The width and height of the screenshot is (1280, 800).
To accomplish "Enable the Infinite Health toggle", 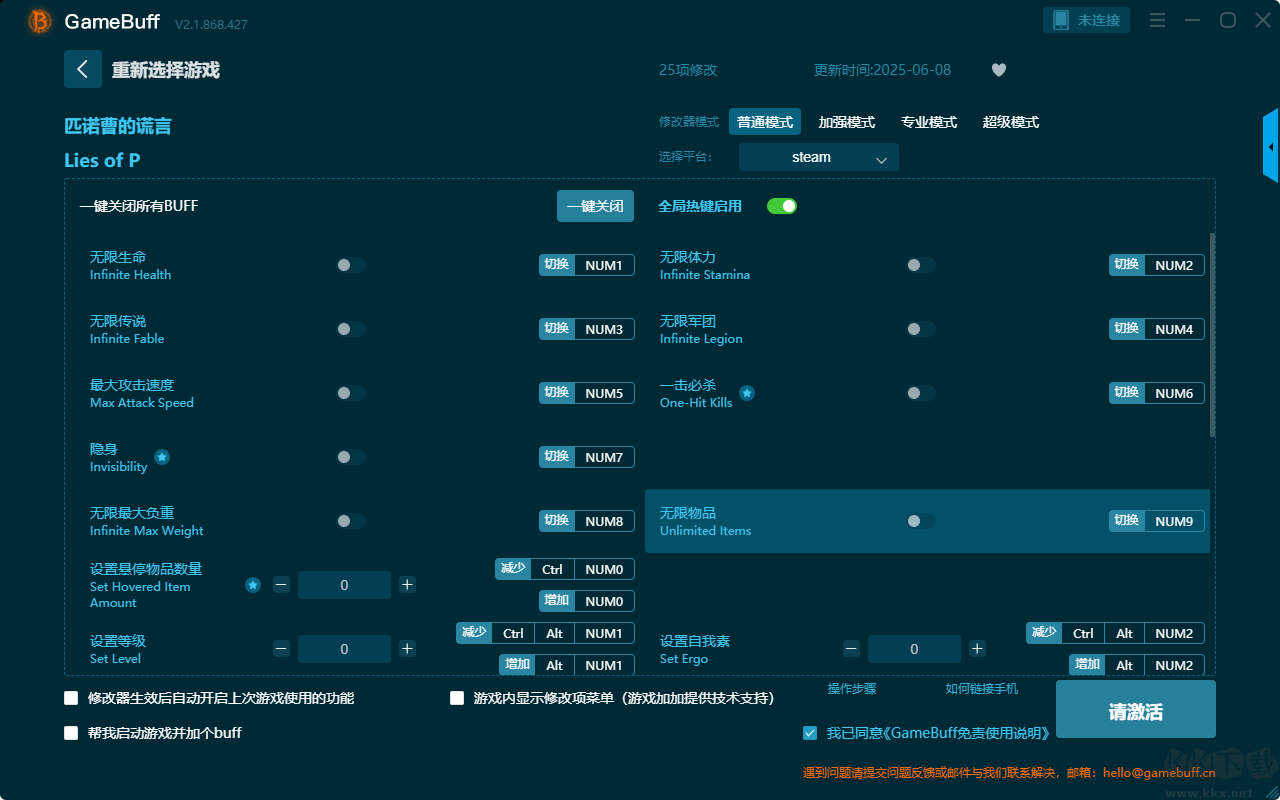I will tap(351, 265).
